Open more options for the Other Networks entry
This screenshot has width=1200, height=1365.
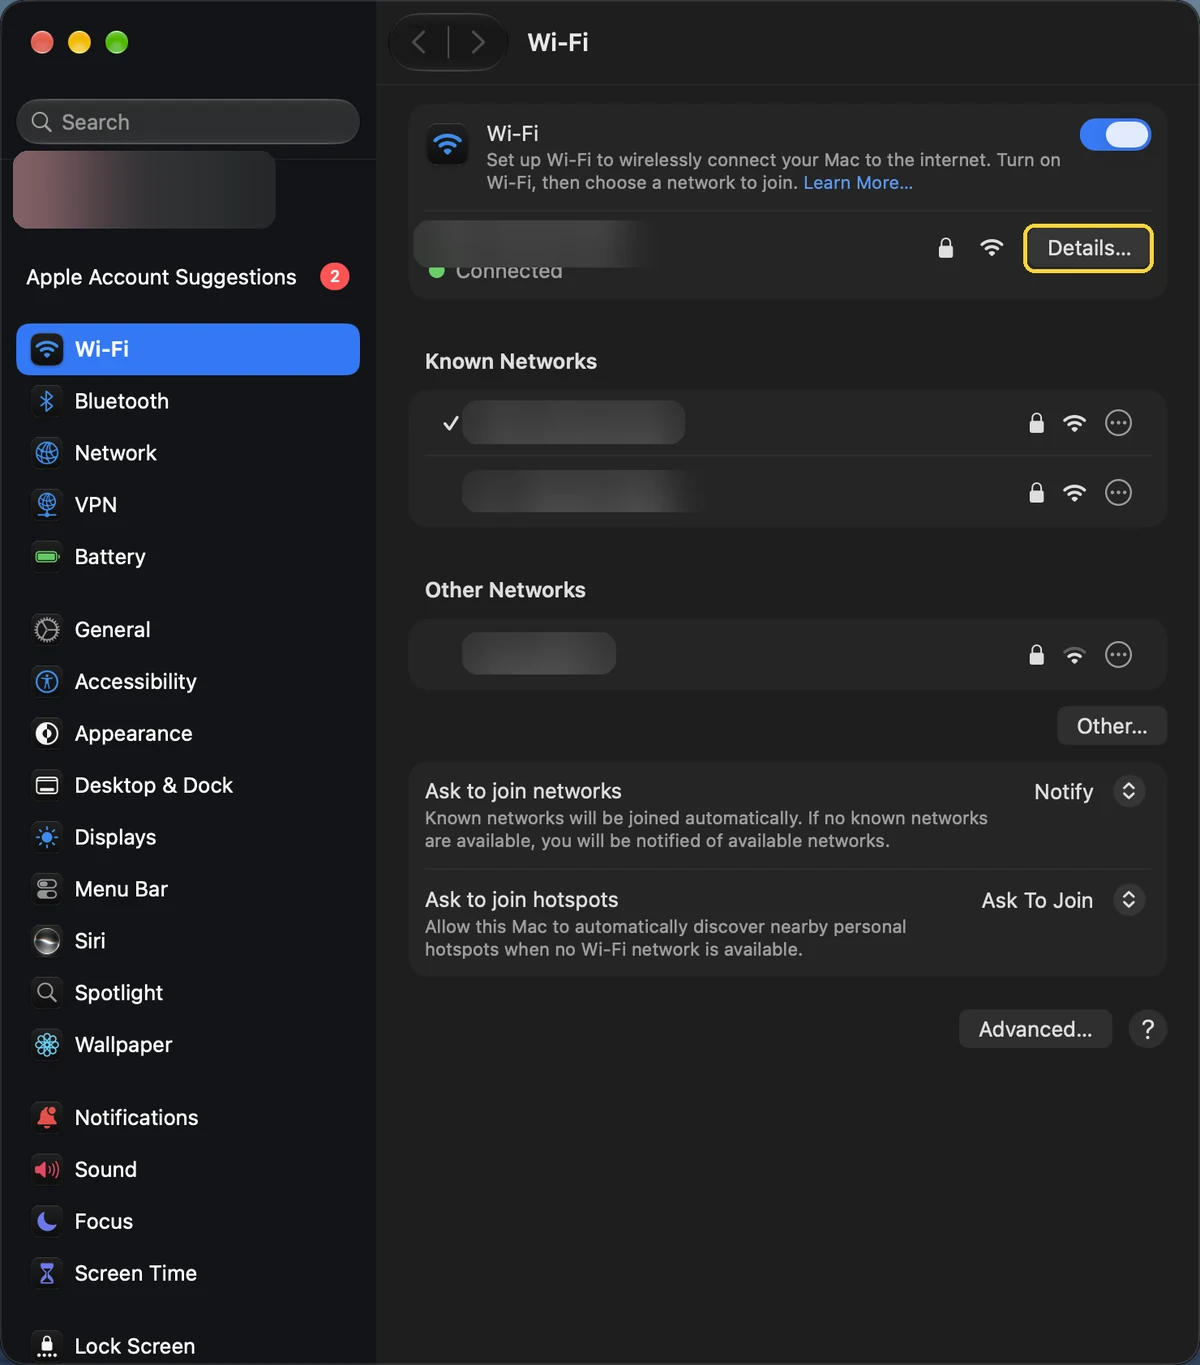(x=1118, y=655)
